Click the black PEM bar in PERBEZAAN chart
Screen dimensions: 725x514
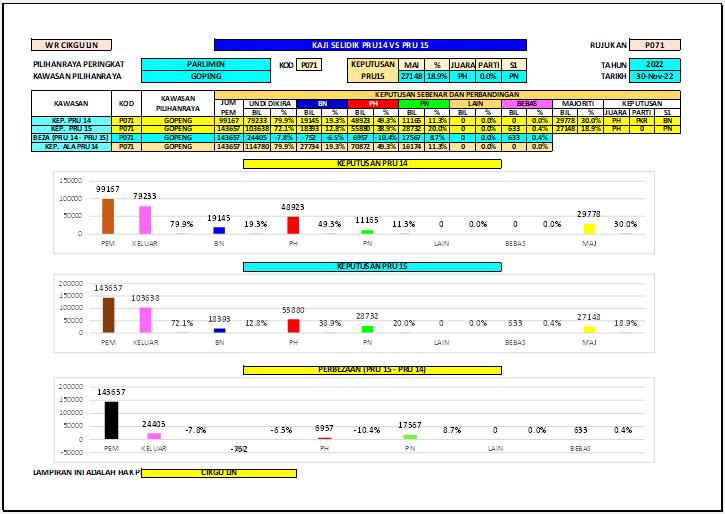coord(111,420)
